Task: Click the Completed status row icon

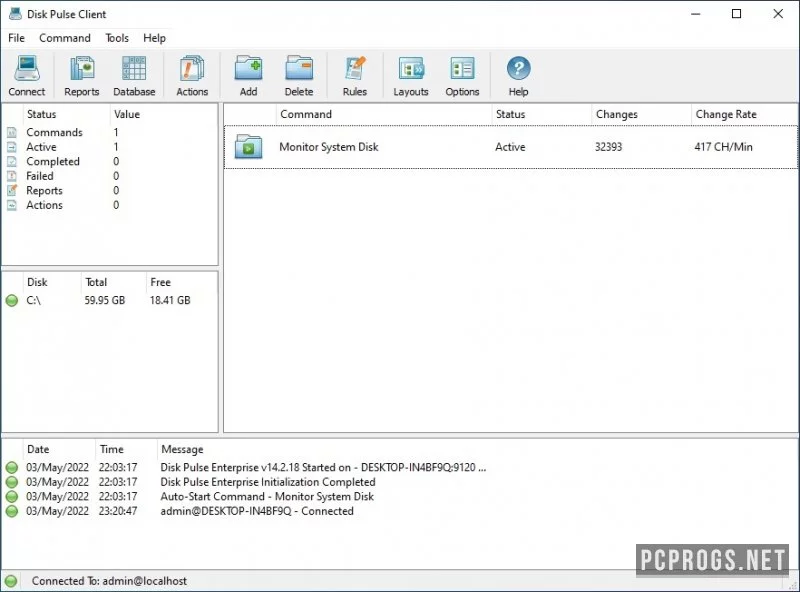Action: click(12, 161)
